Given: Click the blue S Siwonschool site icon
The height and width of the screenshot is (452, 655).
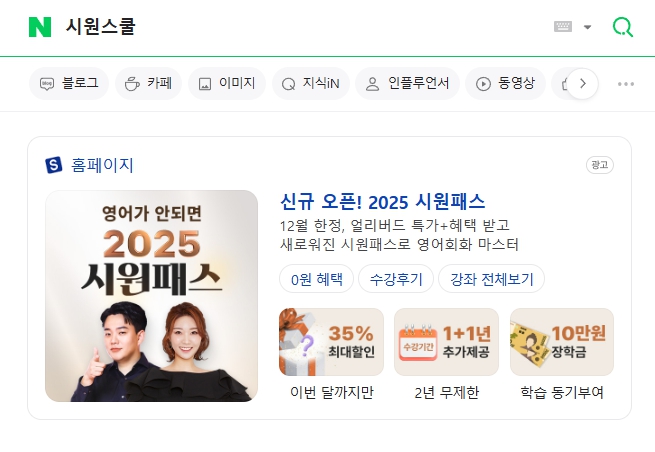Looking at the screenshot, I should tap(54, 165).
